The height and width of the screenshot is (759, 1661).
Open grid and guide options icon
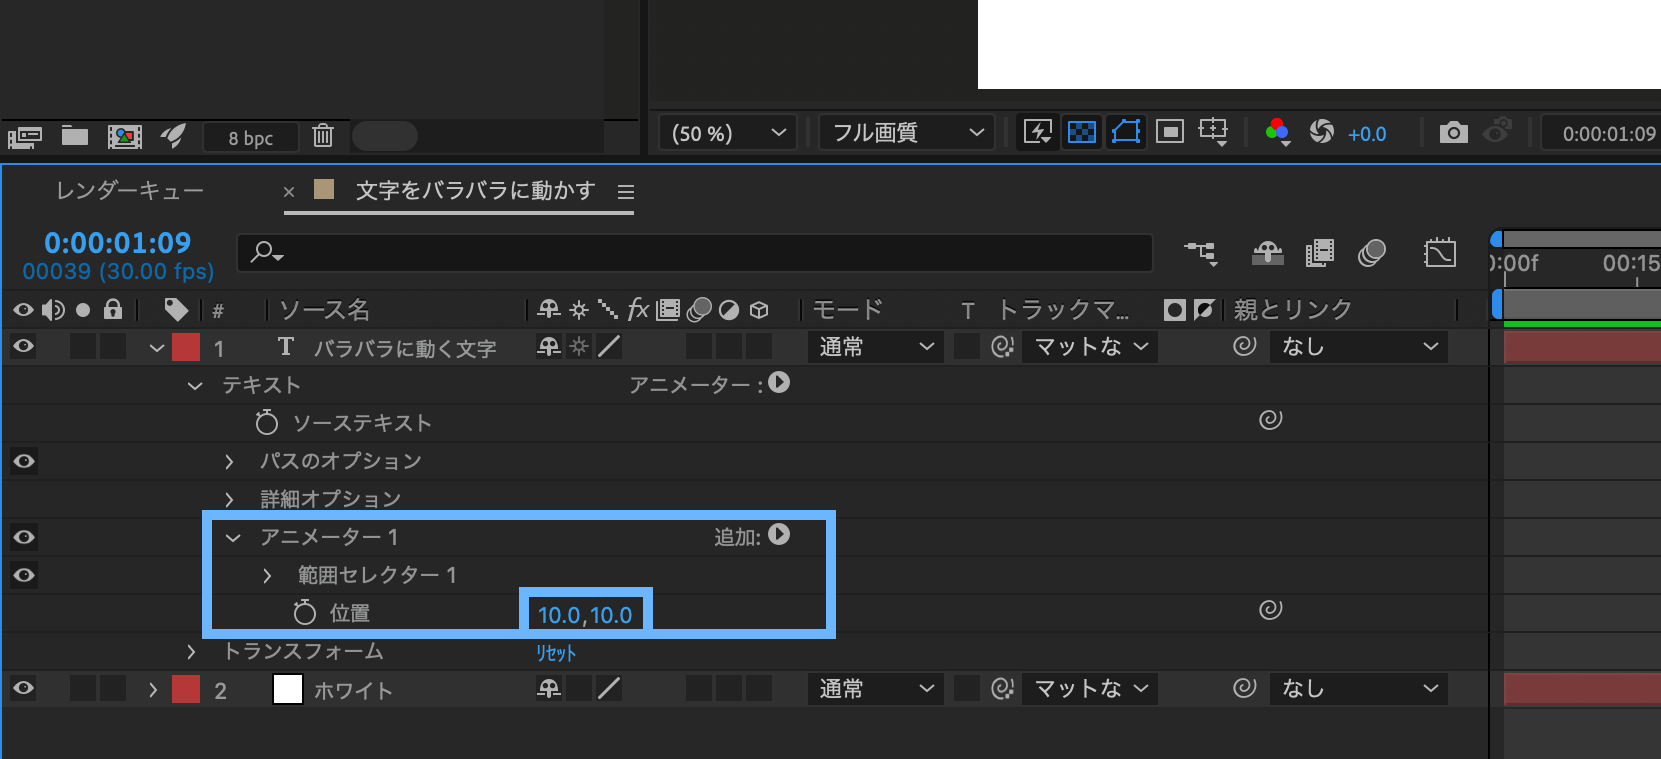pyautogui.click(x=1213, y=132)
